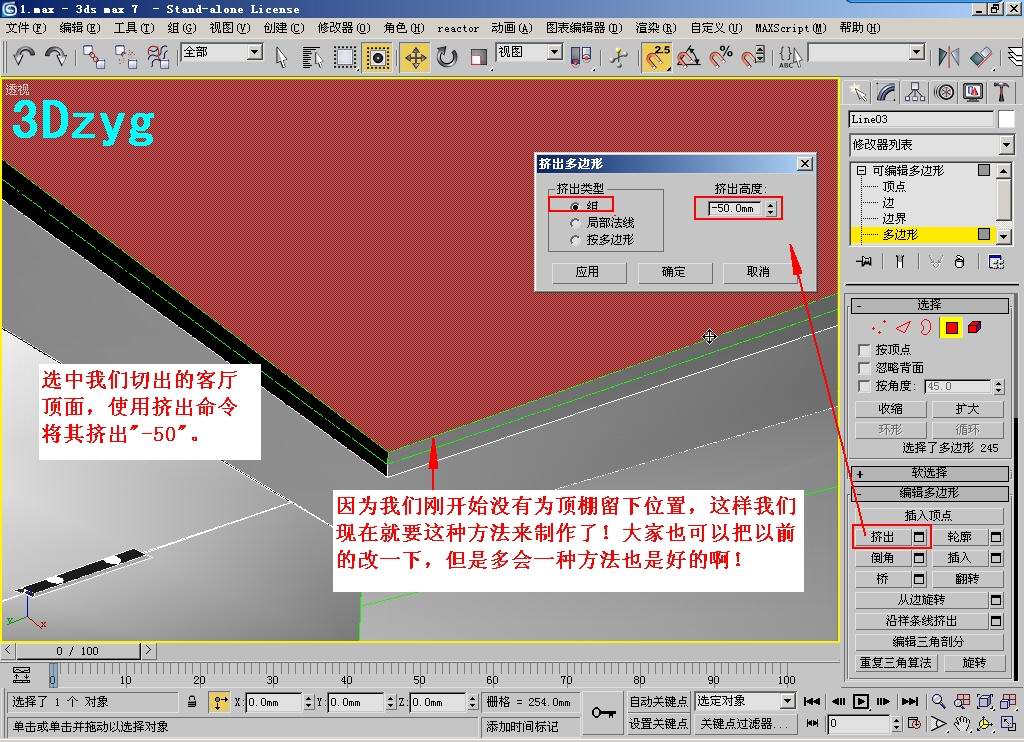The height and width of the screenshot is (742, 1024).
Task: Open the Create command panel tab
Action: coord(857,93)
